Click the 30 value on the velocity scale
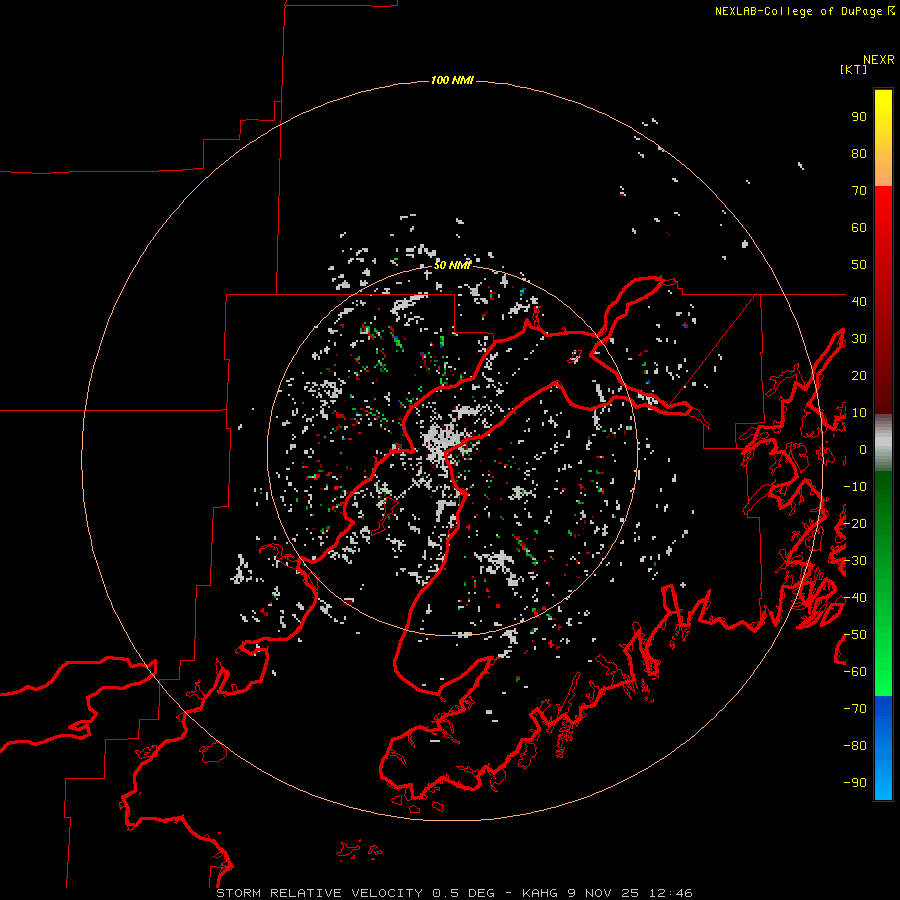 click(x=859, y=339)
